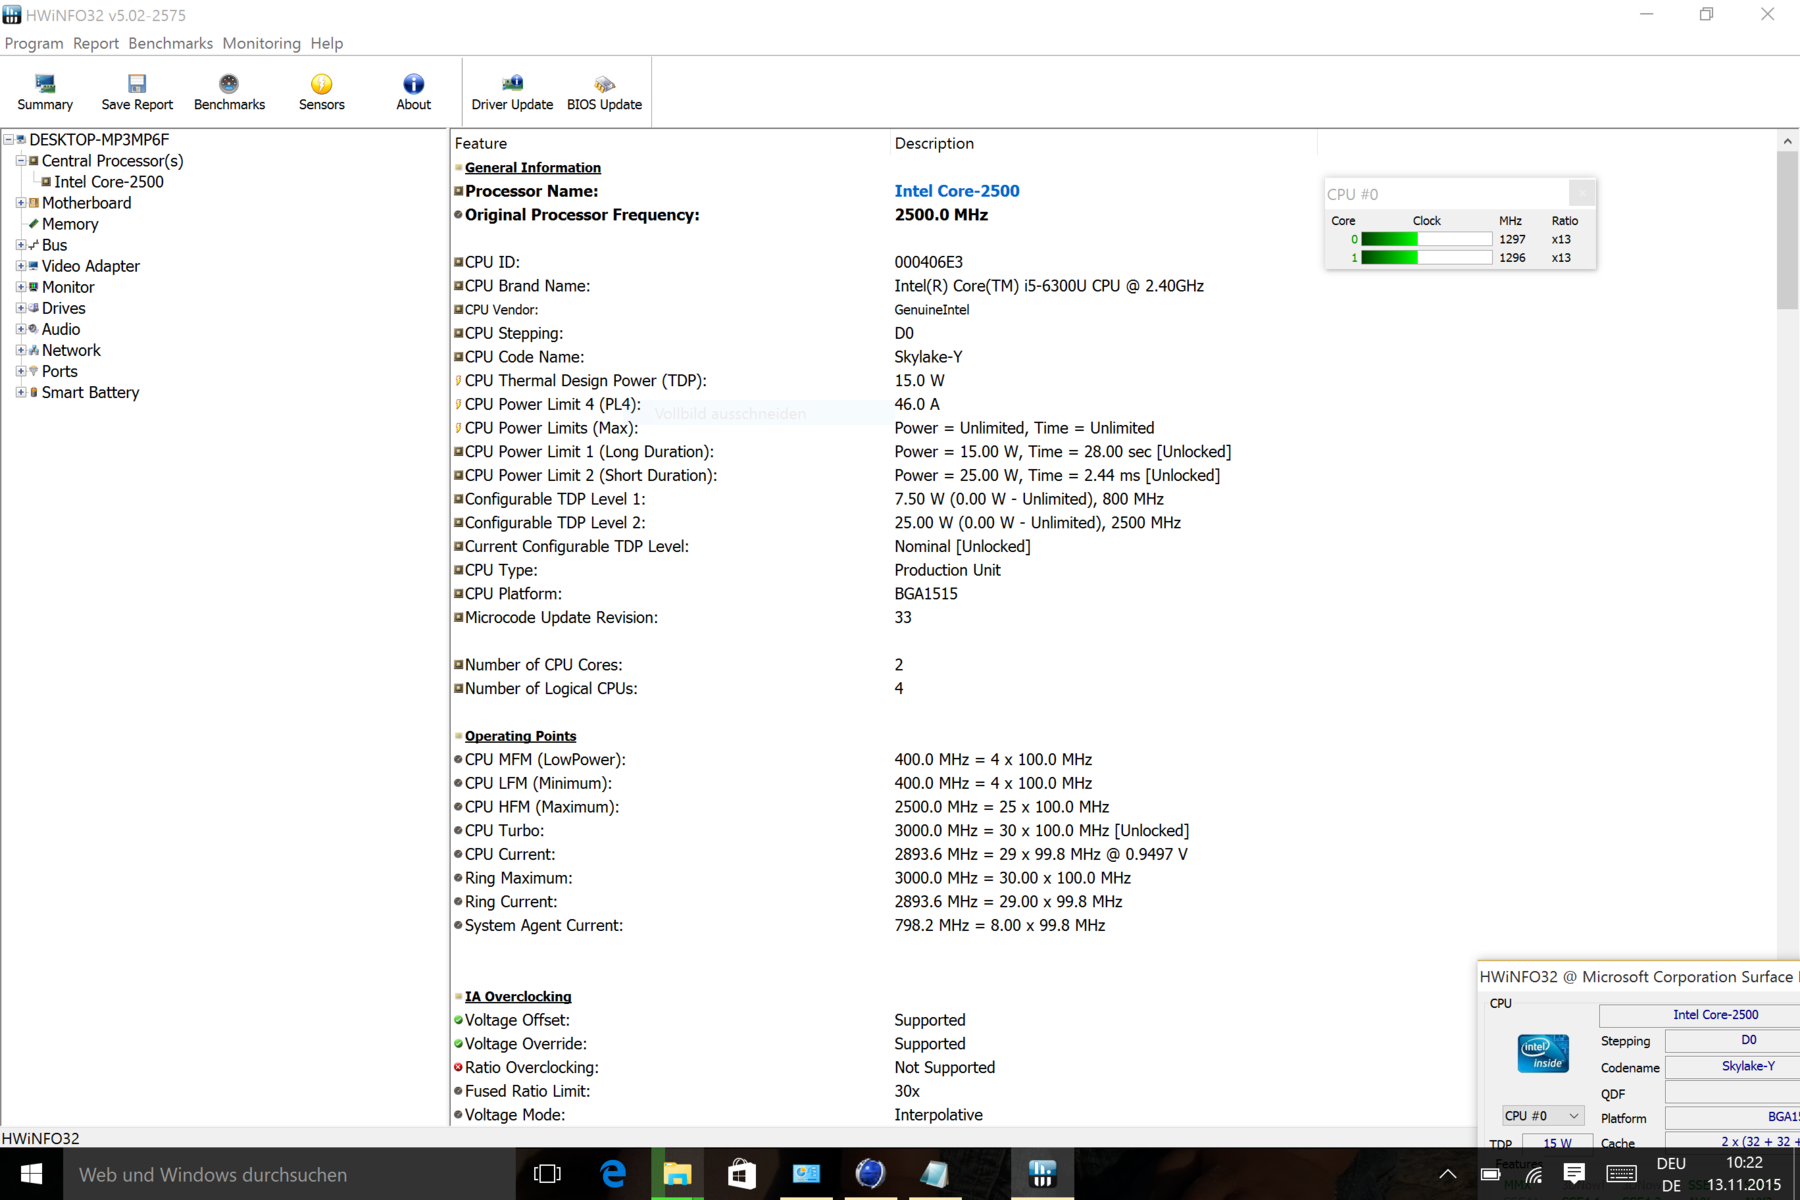Open the Windows Store taskbar icon
This screenshot has width=1800, height=1200.
coord(741,1174)
